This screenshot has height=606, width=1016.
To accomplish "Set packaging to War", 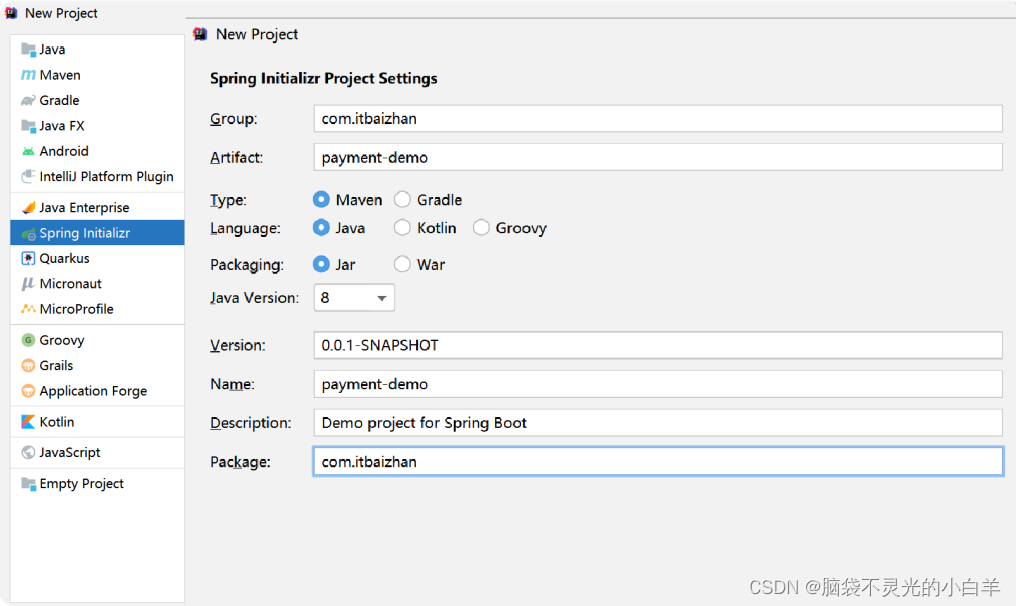I will [x=402, y=264].
